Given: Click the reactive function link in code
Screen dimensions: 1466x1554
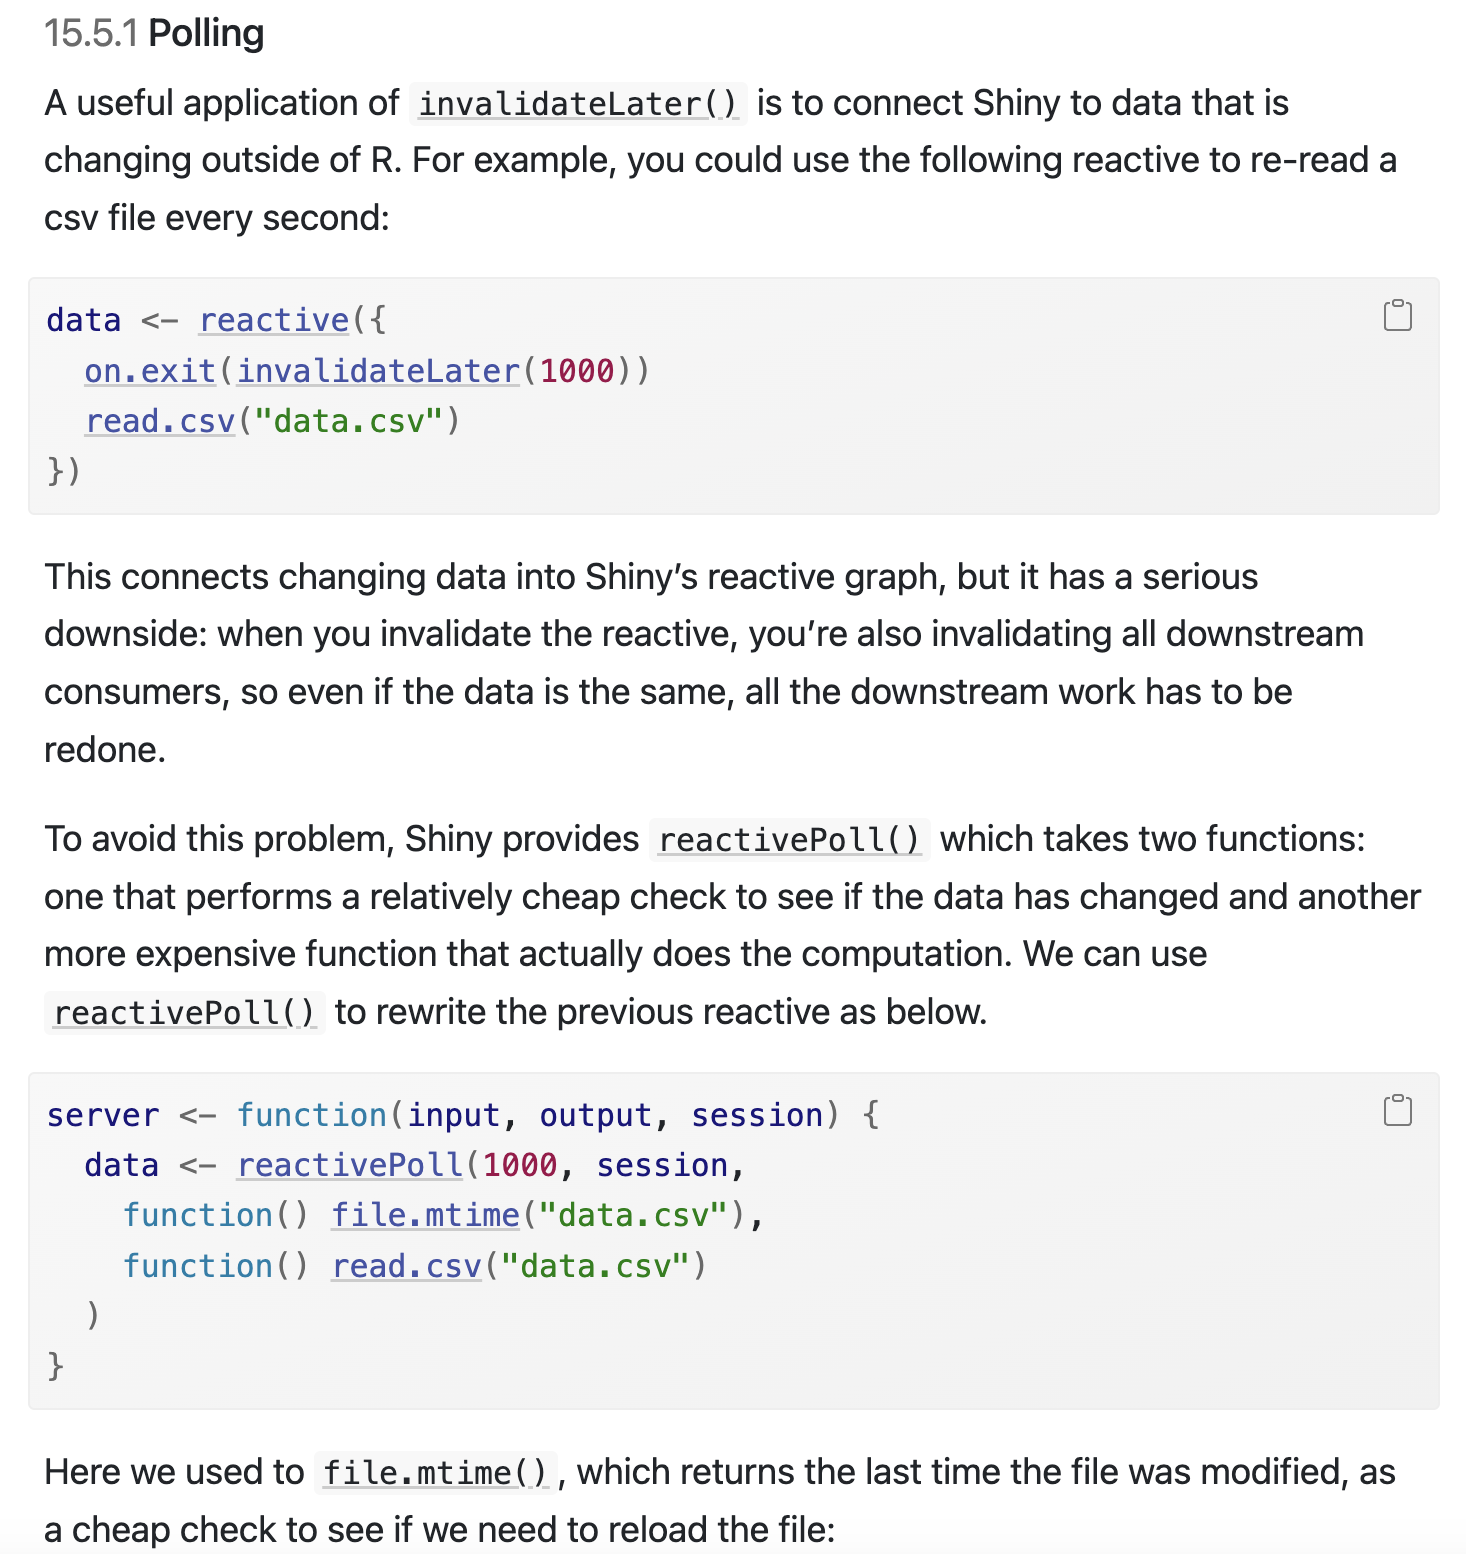Looking at the screenshot, I should (x=274, y=320).
